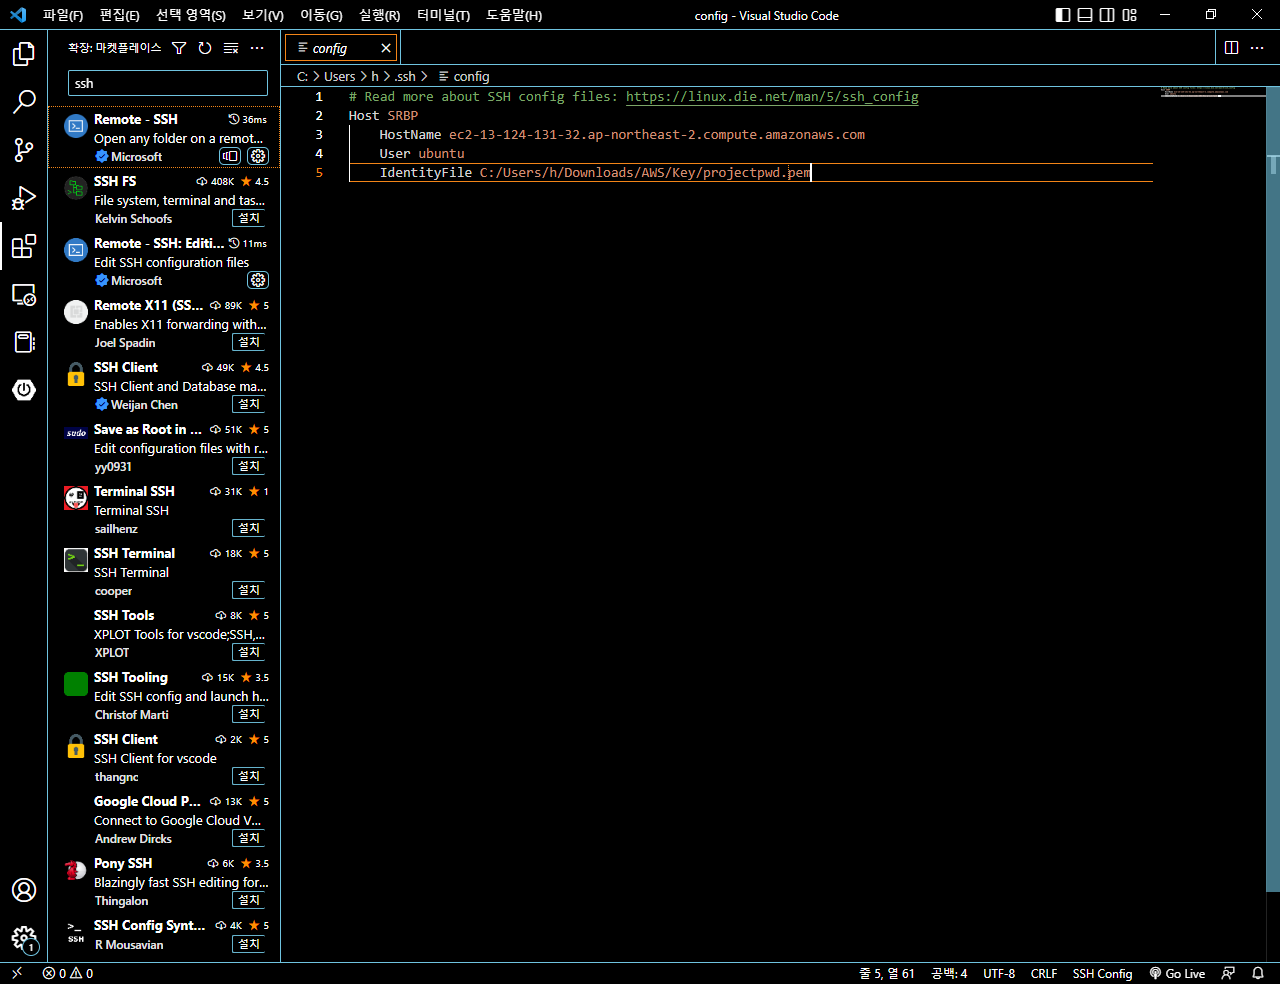Install Weijan Chen's SSH Client extension
This screenshot has height=984, width=1280.
(x=249, y=404)
